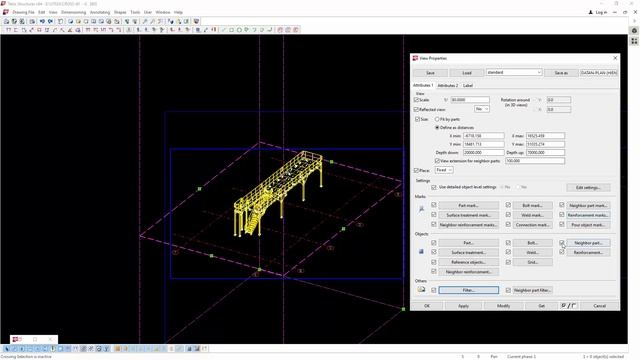Toggle the Place checkbox
Image resolution: width=640 pixels, height=360 pixels.
tap(416, 170)
